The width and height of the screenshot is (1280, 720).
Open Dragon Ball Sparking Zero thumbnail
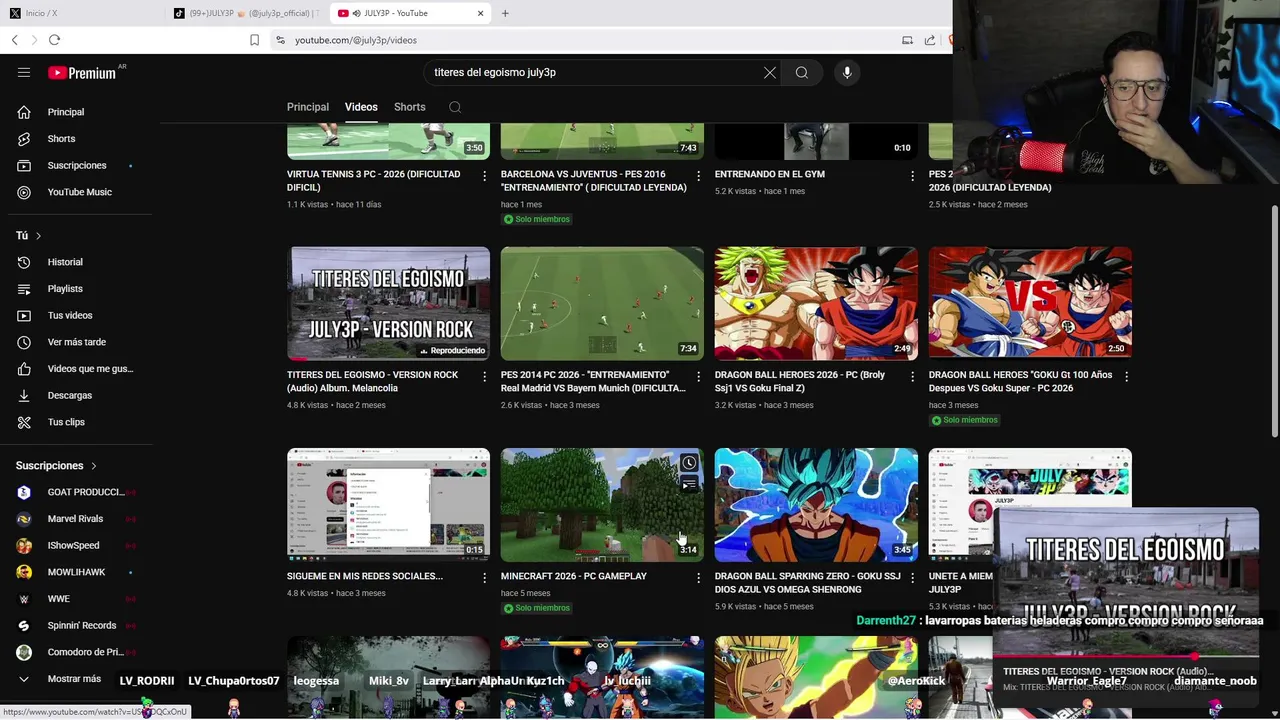(x=816, y=504)
